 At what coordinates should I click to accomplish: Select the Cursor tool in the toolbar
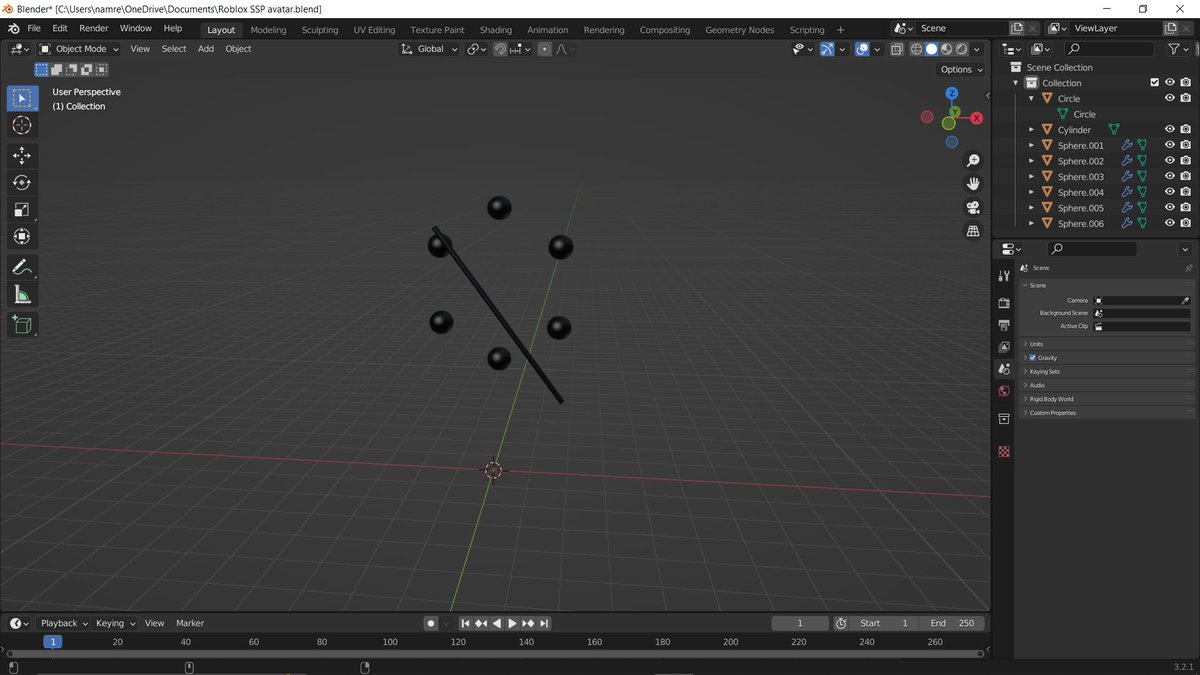click(x=22, y=125)
